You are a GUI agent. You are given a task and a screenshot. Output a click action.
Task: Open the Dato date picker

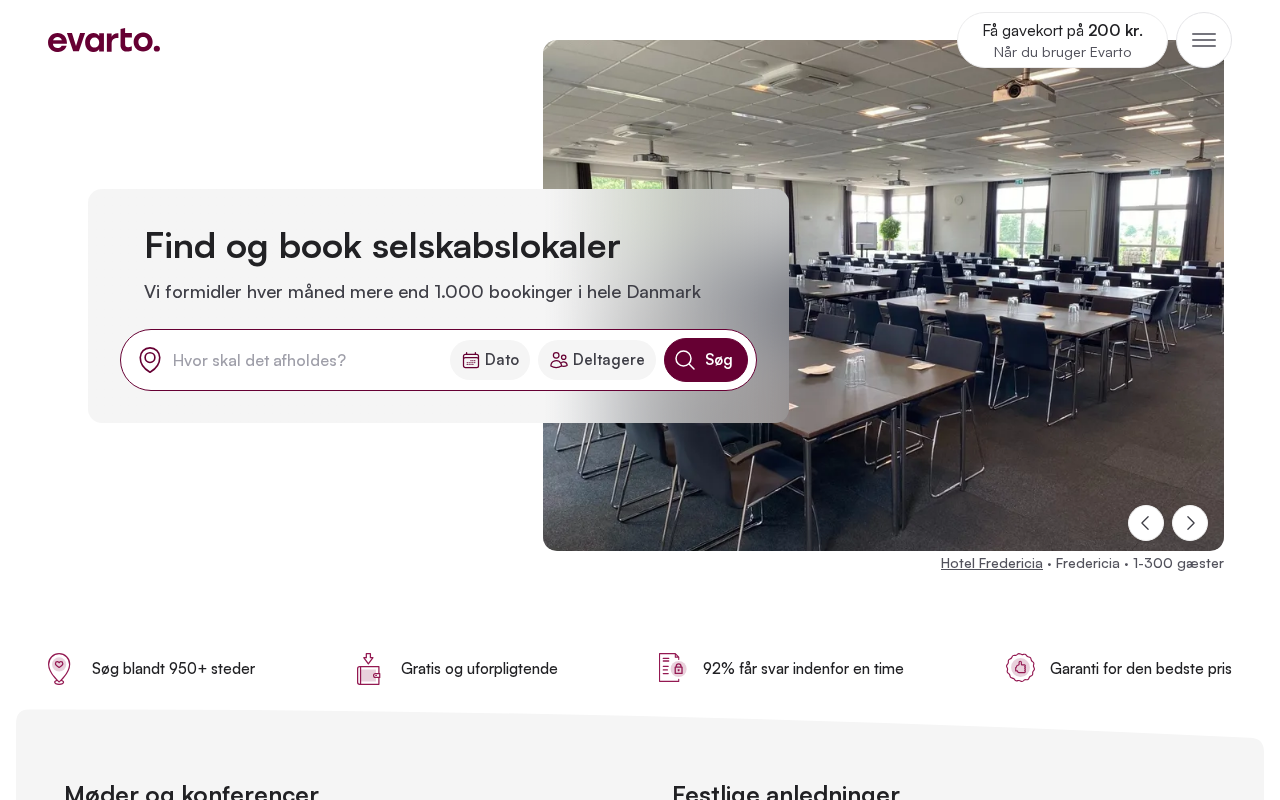coord(490,360)
